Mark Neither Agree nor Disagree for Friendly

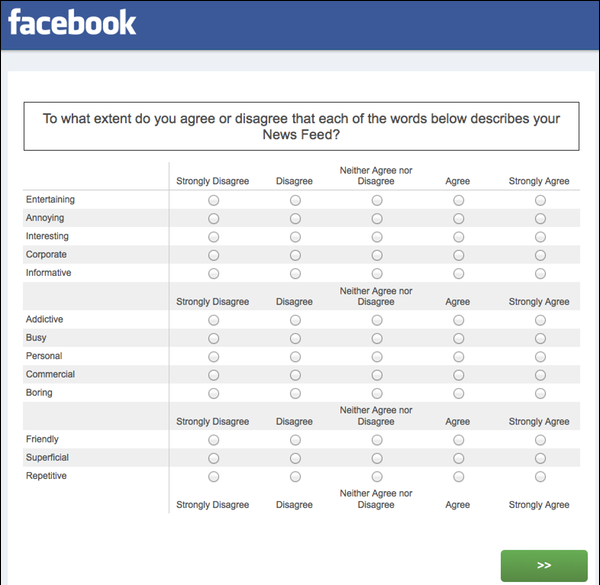coord(377,440)
